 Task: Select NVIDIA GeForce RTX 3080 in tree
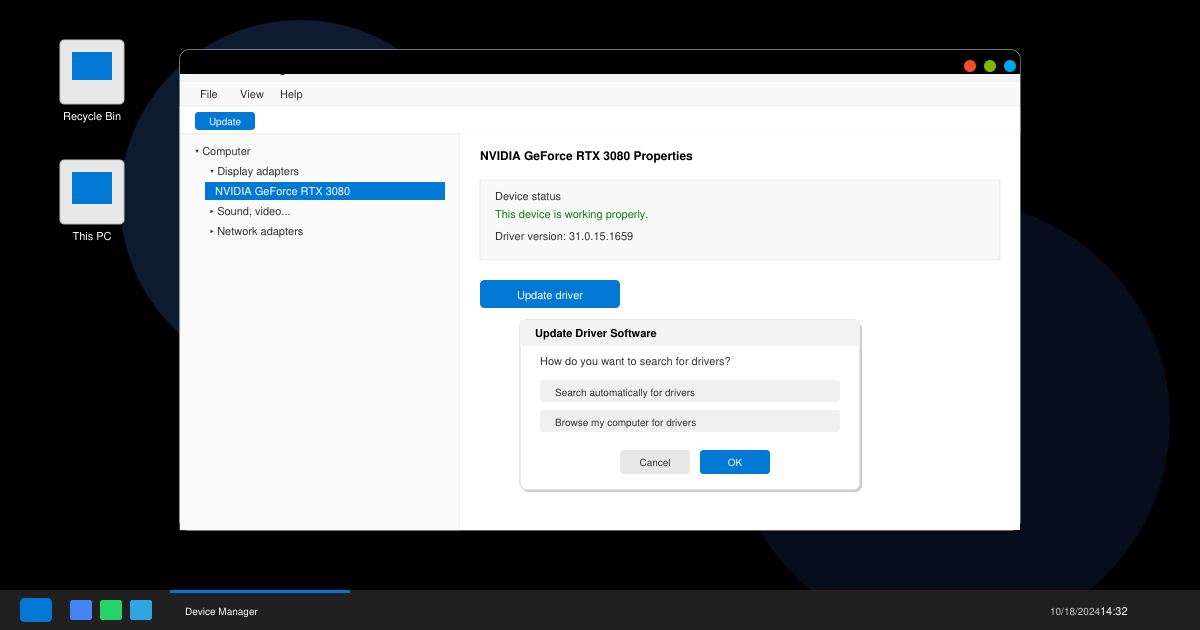325,191
